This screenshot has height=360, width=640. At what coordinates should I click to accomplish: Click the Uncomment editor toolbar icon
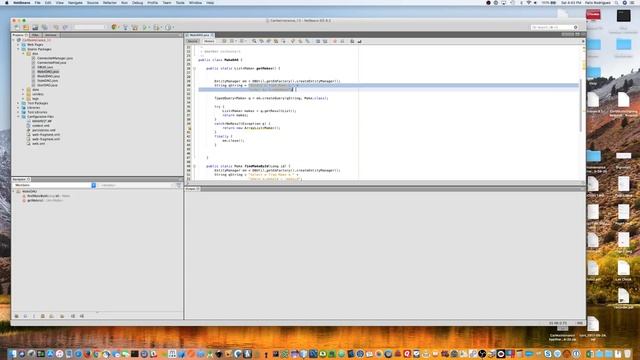[359, 41]
